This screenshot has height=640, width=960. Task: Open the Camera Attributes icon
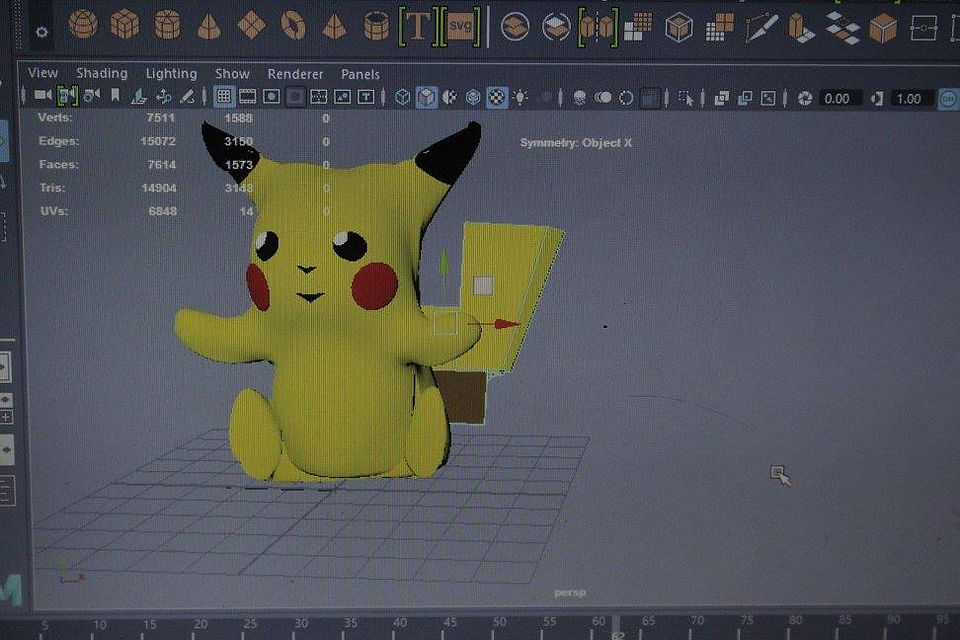91,96
